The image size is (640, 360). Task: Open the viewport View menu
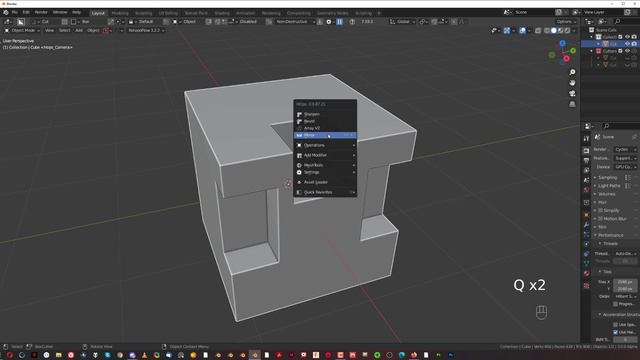[49, 30]
